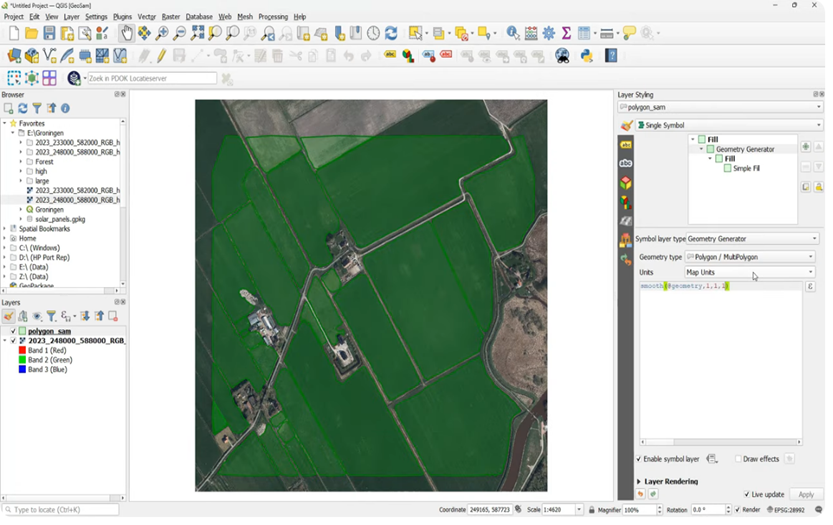The image size is (833, 525).
Task: Toggle visibility of the polygon_sam layer
Action: coord(13,331)
